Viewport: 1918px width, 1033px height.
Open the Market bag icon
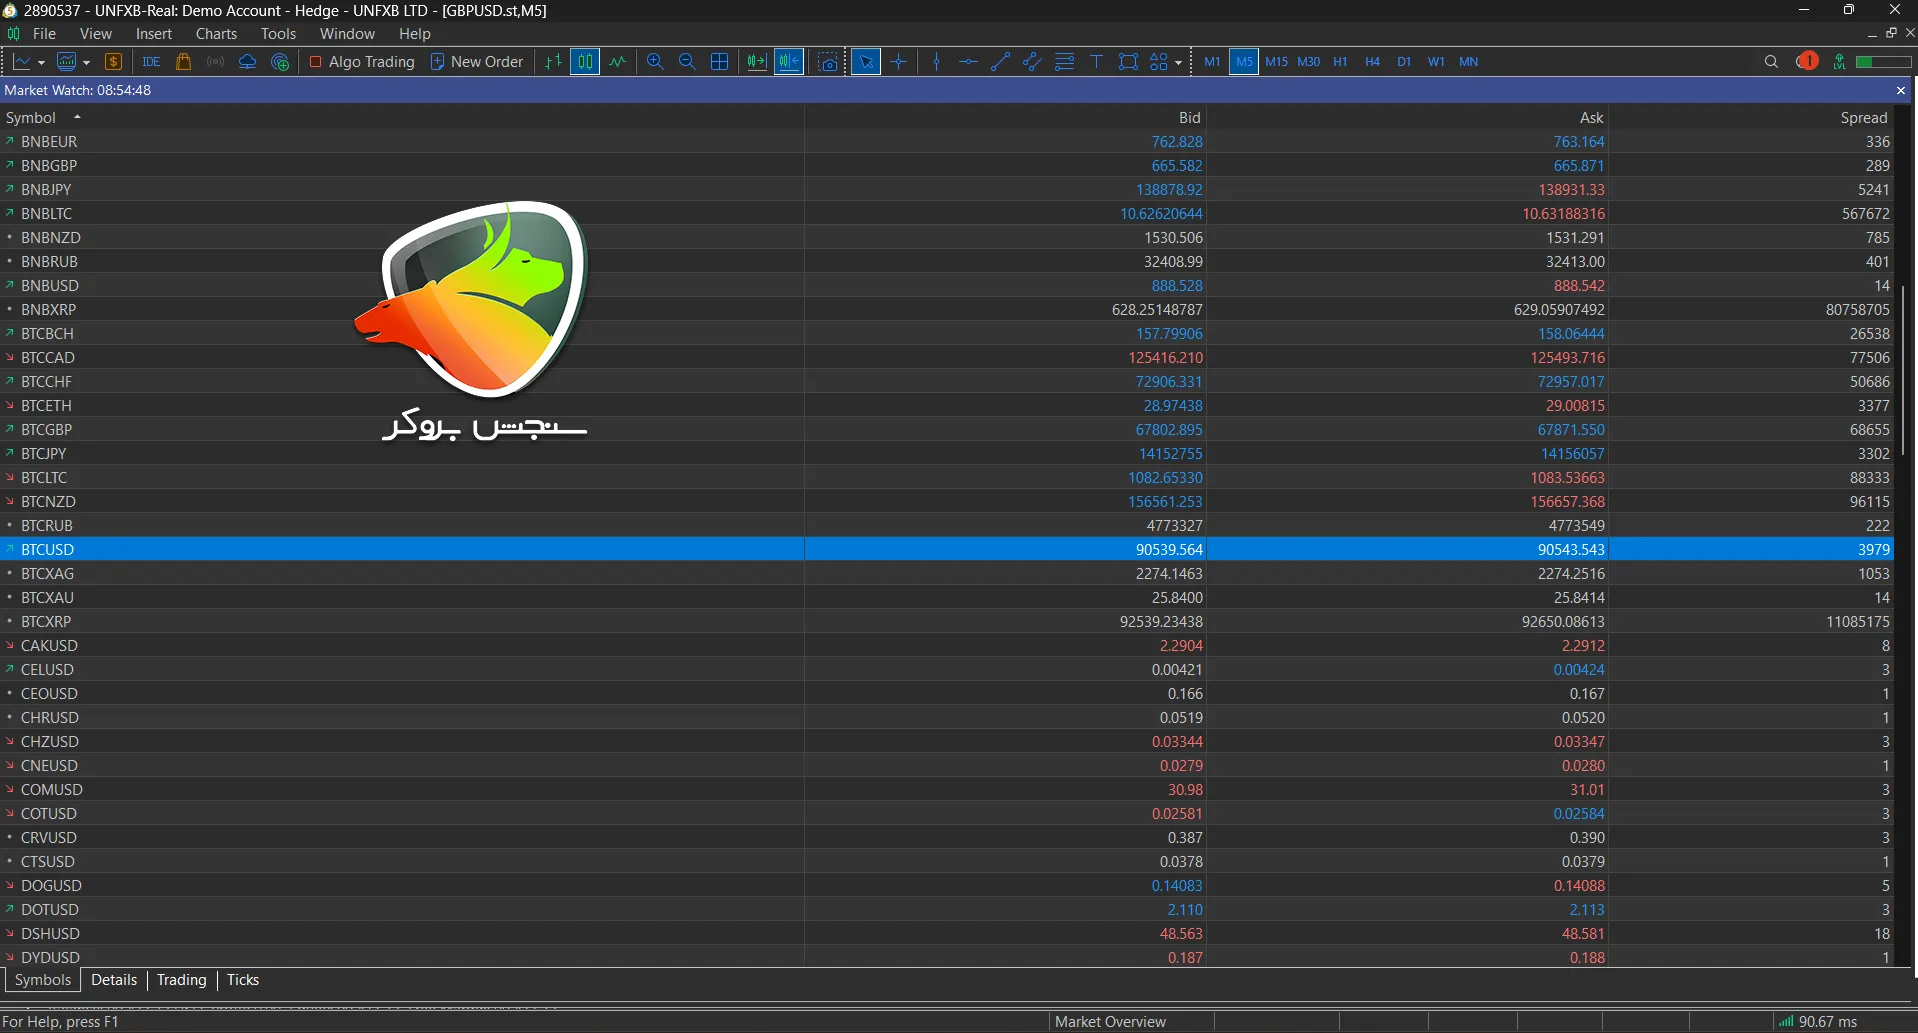183,62
